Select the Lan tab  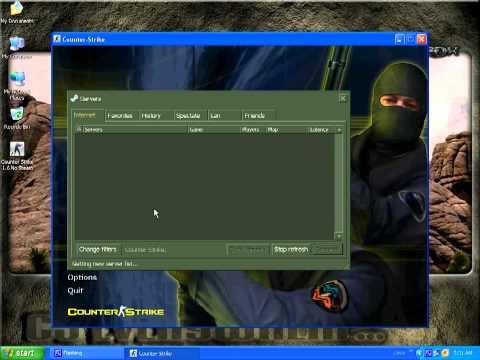click(x=225, y=116)
